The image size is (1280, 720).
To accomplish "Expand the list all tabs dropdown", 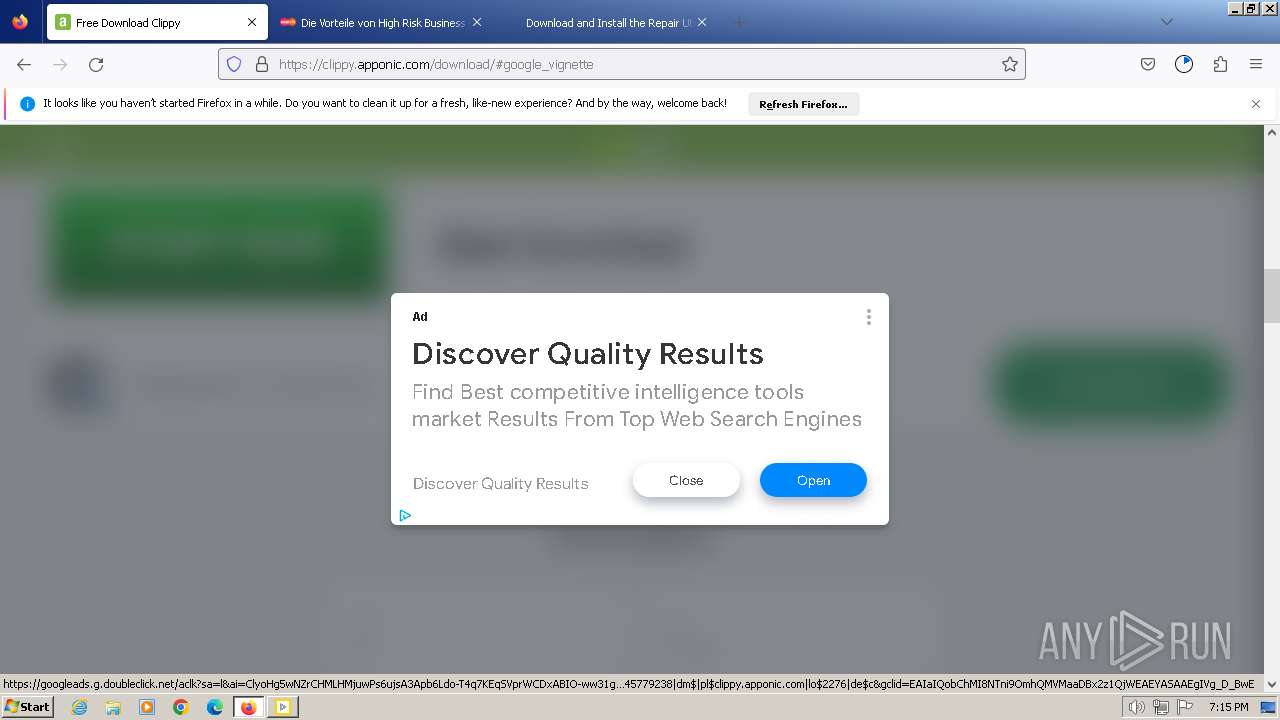I will pos(1166,22).
